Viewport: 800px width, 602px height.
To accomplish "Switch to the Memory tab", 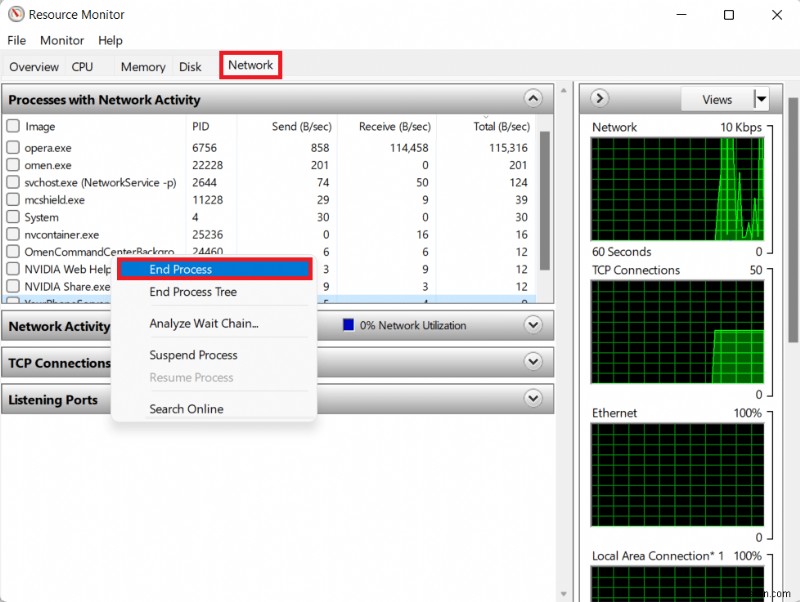I will [x=142, y=66].
